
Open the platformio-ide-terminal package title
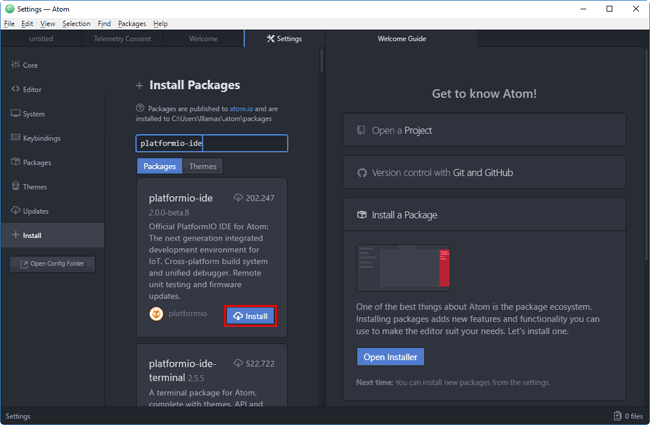coord(182,371)
